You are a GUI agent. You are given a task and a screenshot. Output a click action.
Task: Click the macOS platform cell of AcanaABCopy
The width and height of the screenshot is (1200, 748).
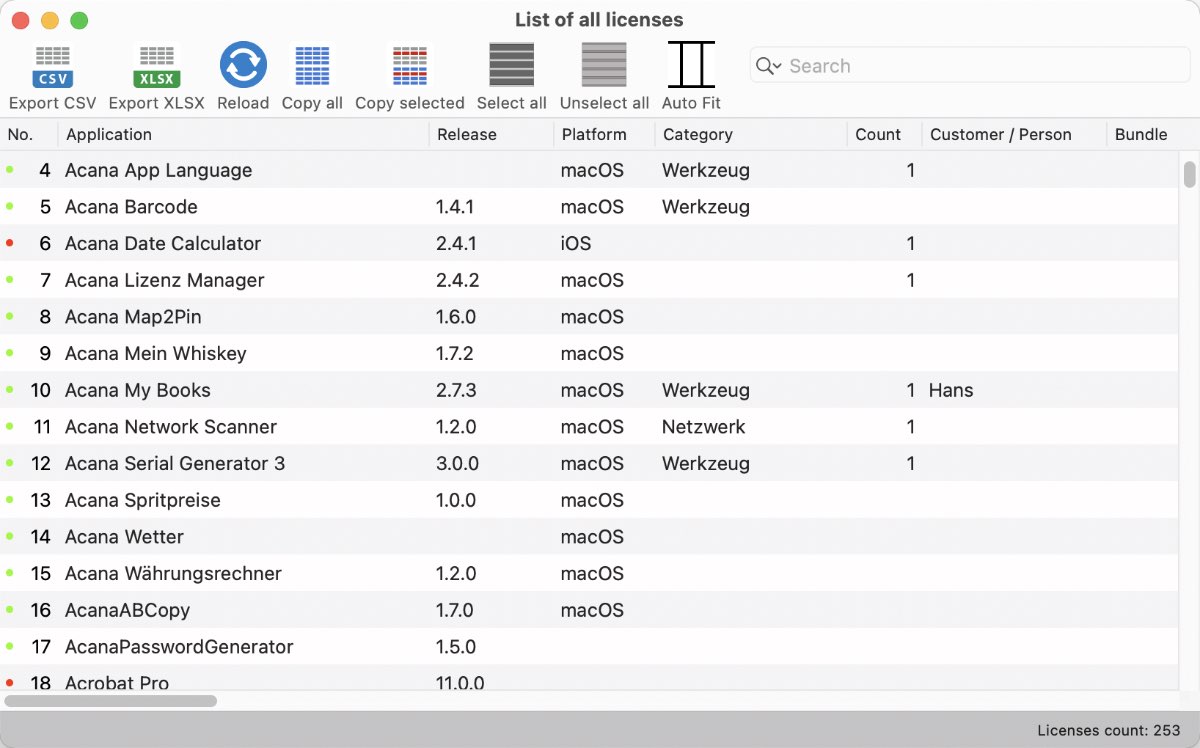click(x=592, y=610)
